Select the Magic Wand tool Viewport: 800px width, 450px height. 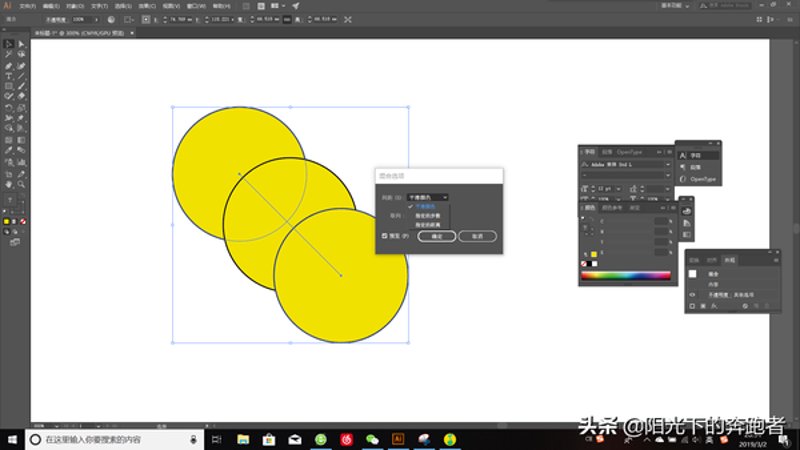click(9, 54)
